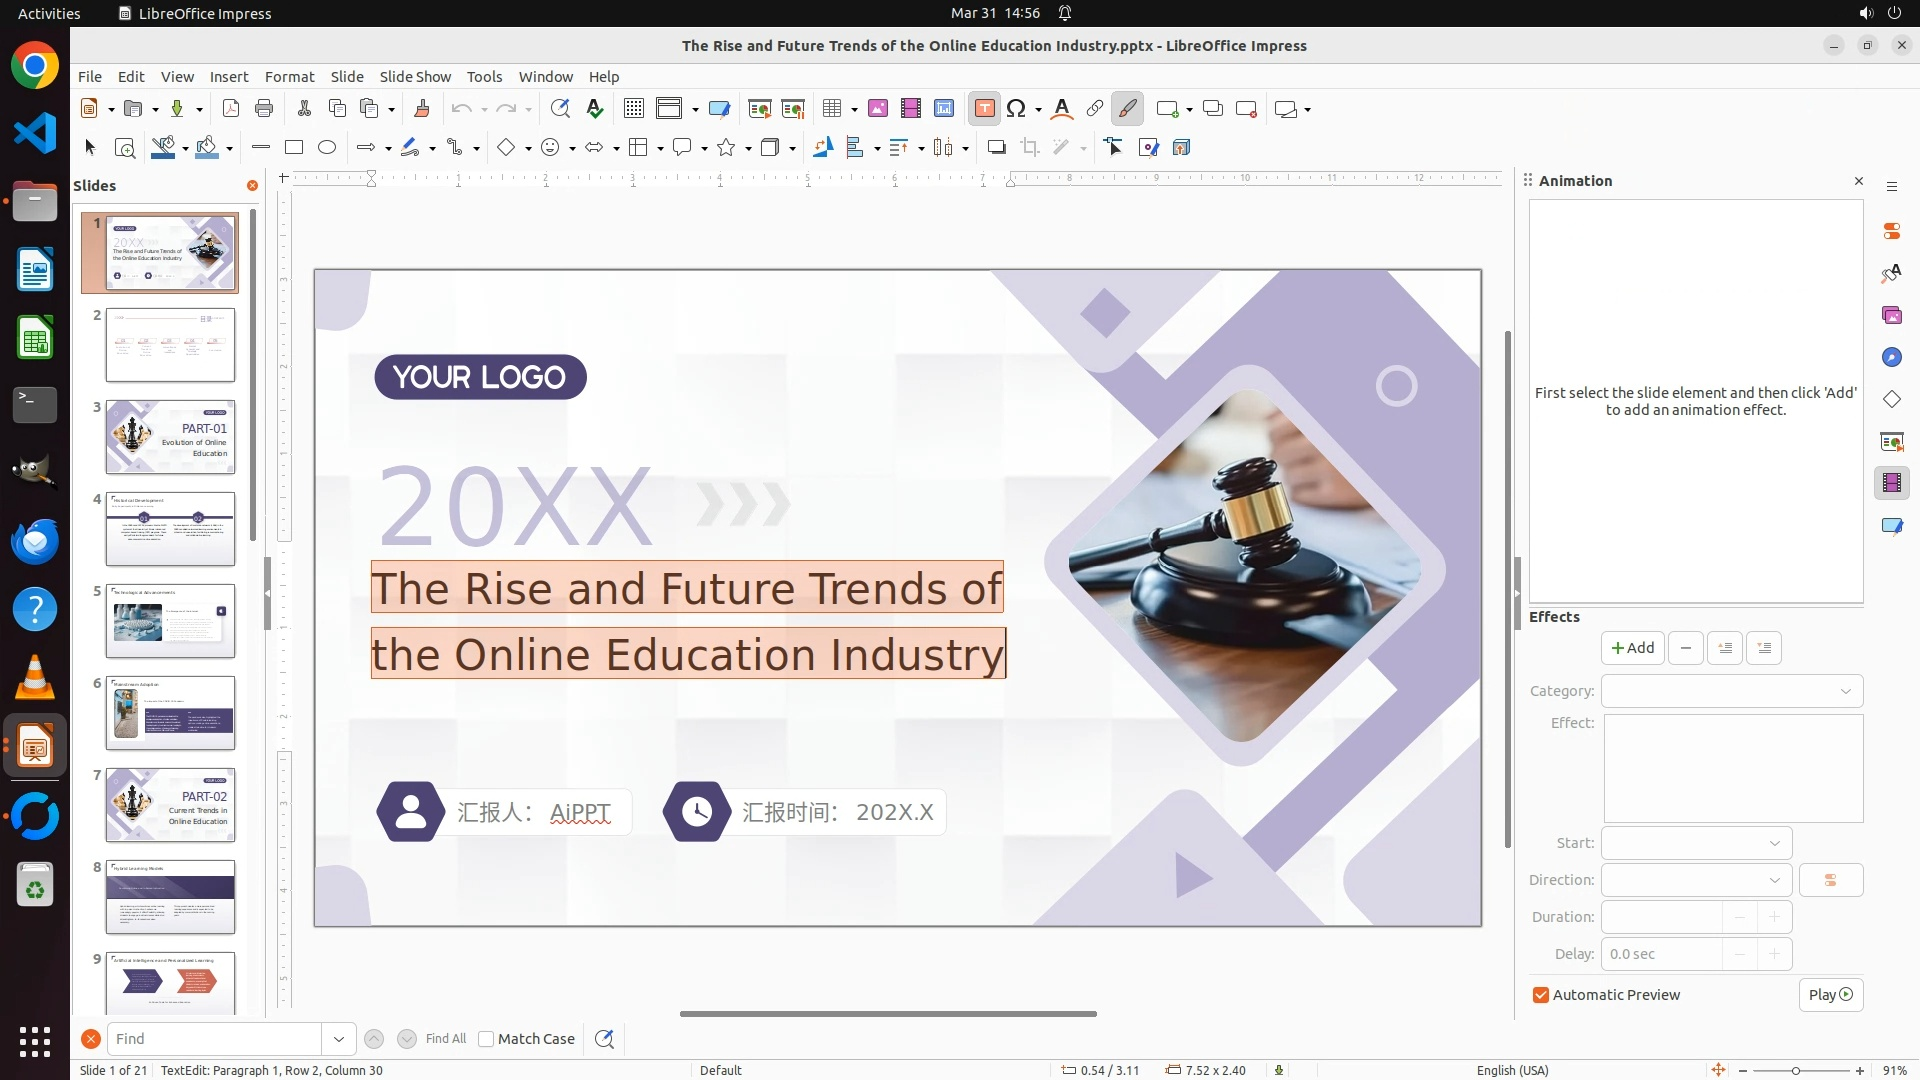Open the animation Start dropdown
The height and width of the screenshot is (1080, 1920).
pyautogui.click(x=1696, y=843)
